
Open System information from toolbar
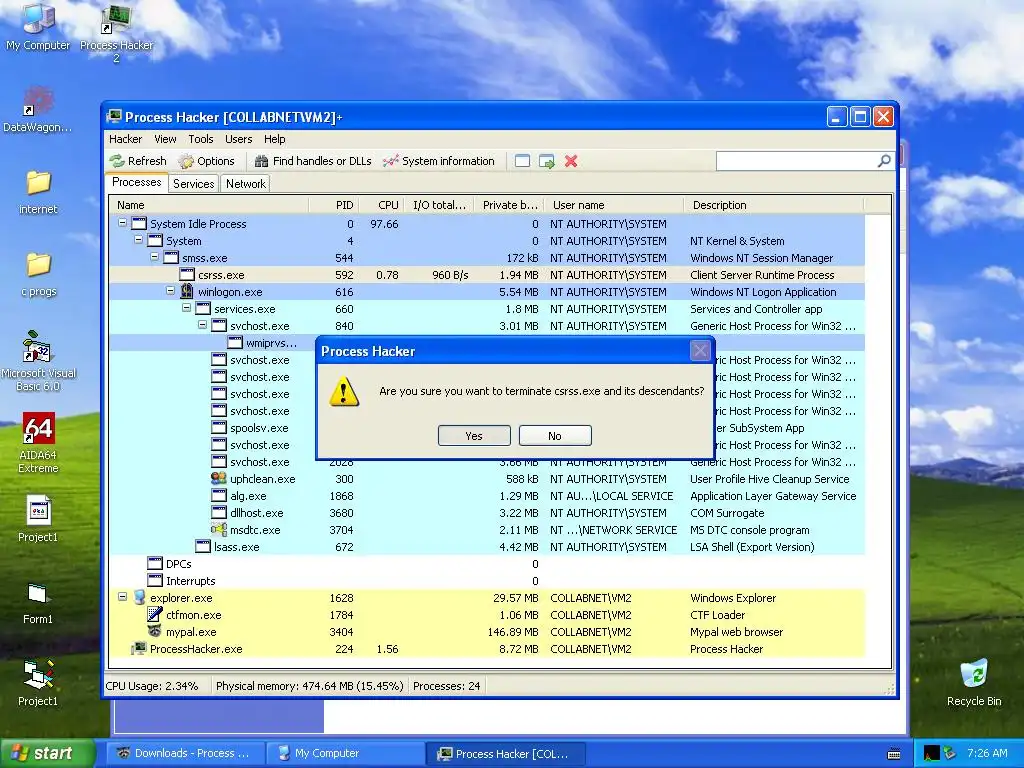pyautogui.click(x=439, y=161)
